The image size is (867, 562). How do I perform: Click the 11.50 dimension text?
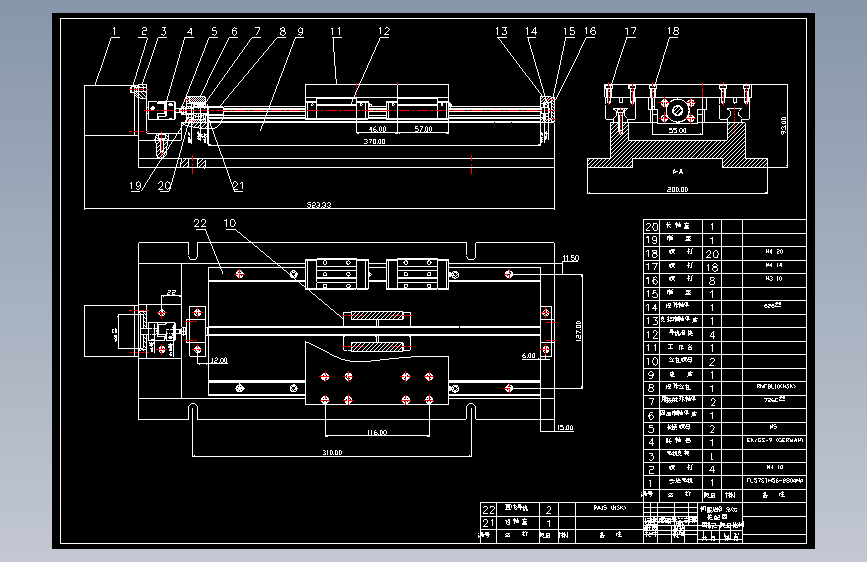(571, 258)
